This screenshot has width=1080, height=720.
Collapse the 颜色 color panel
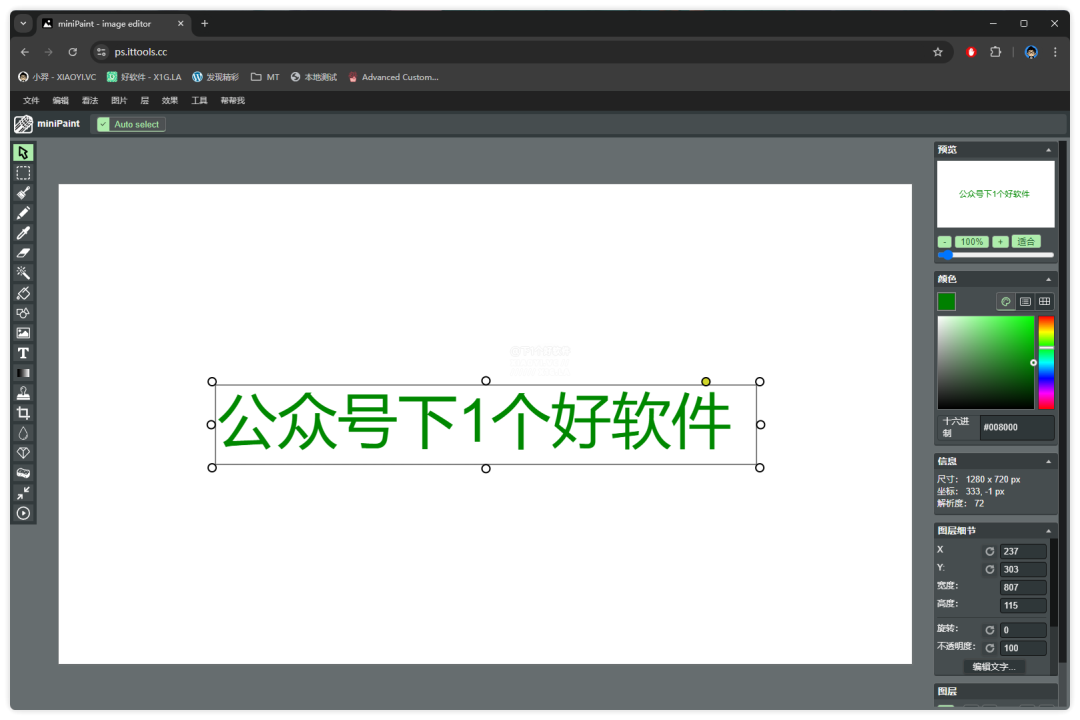click(1048, 279)
